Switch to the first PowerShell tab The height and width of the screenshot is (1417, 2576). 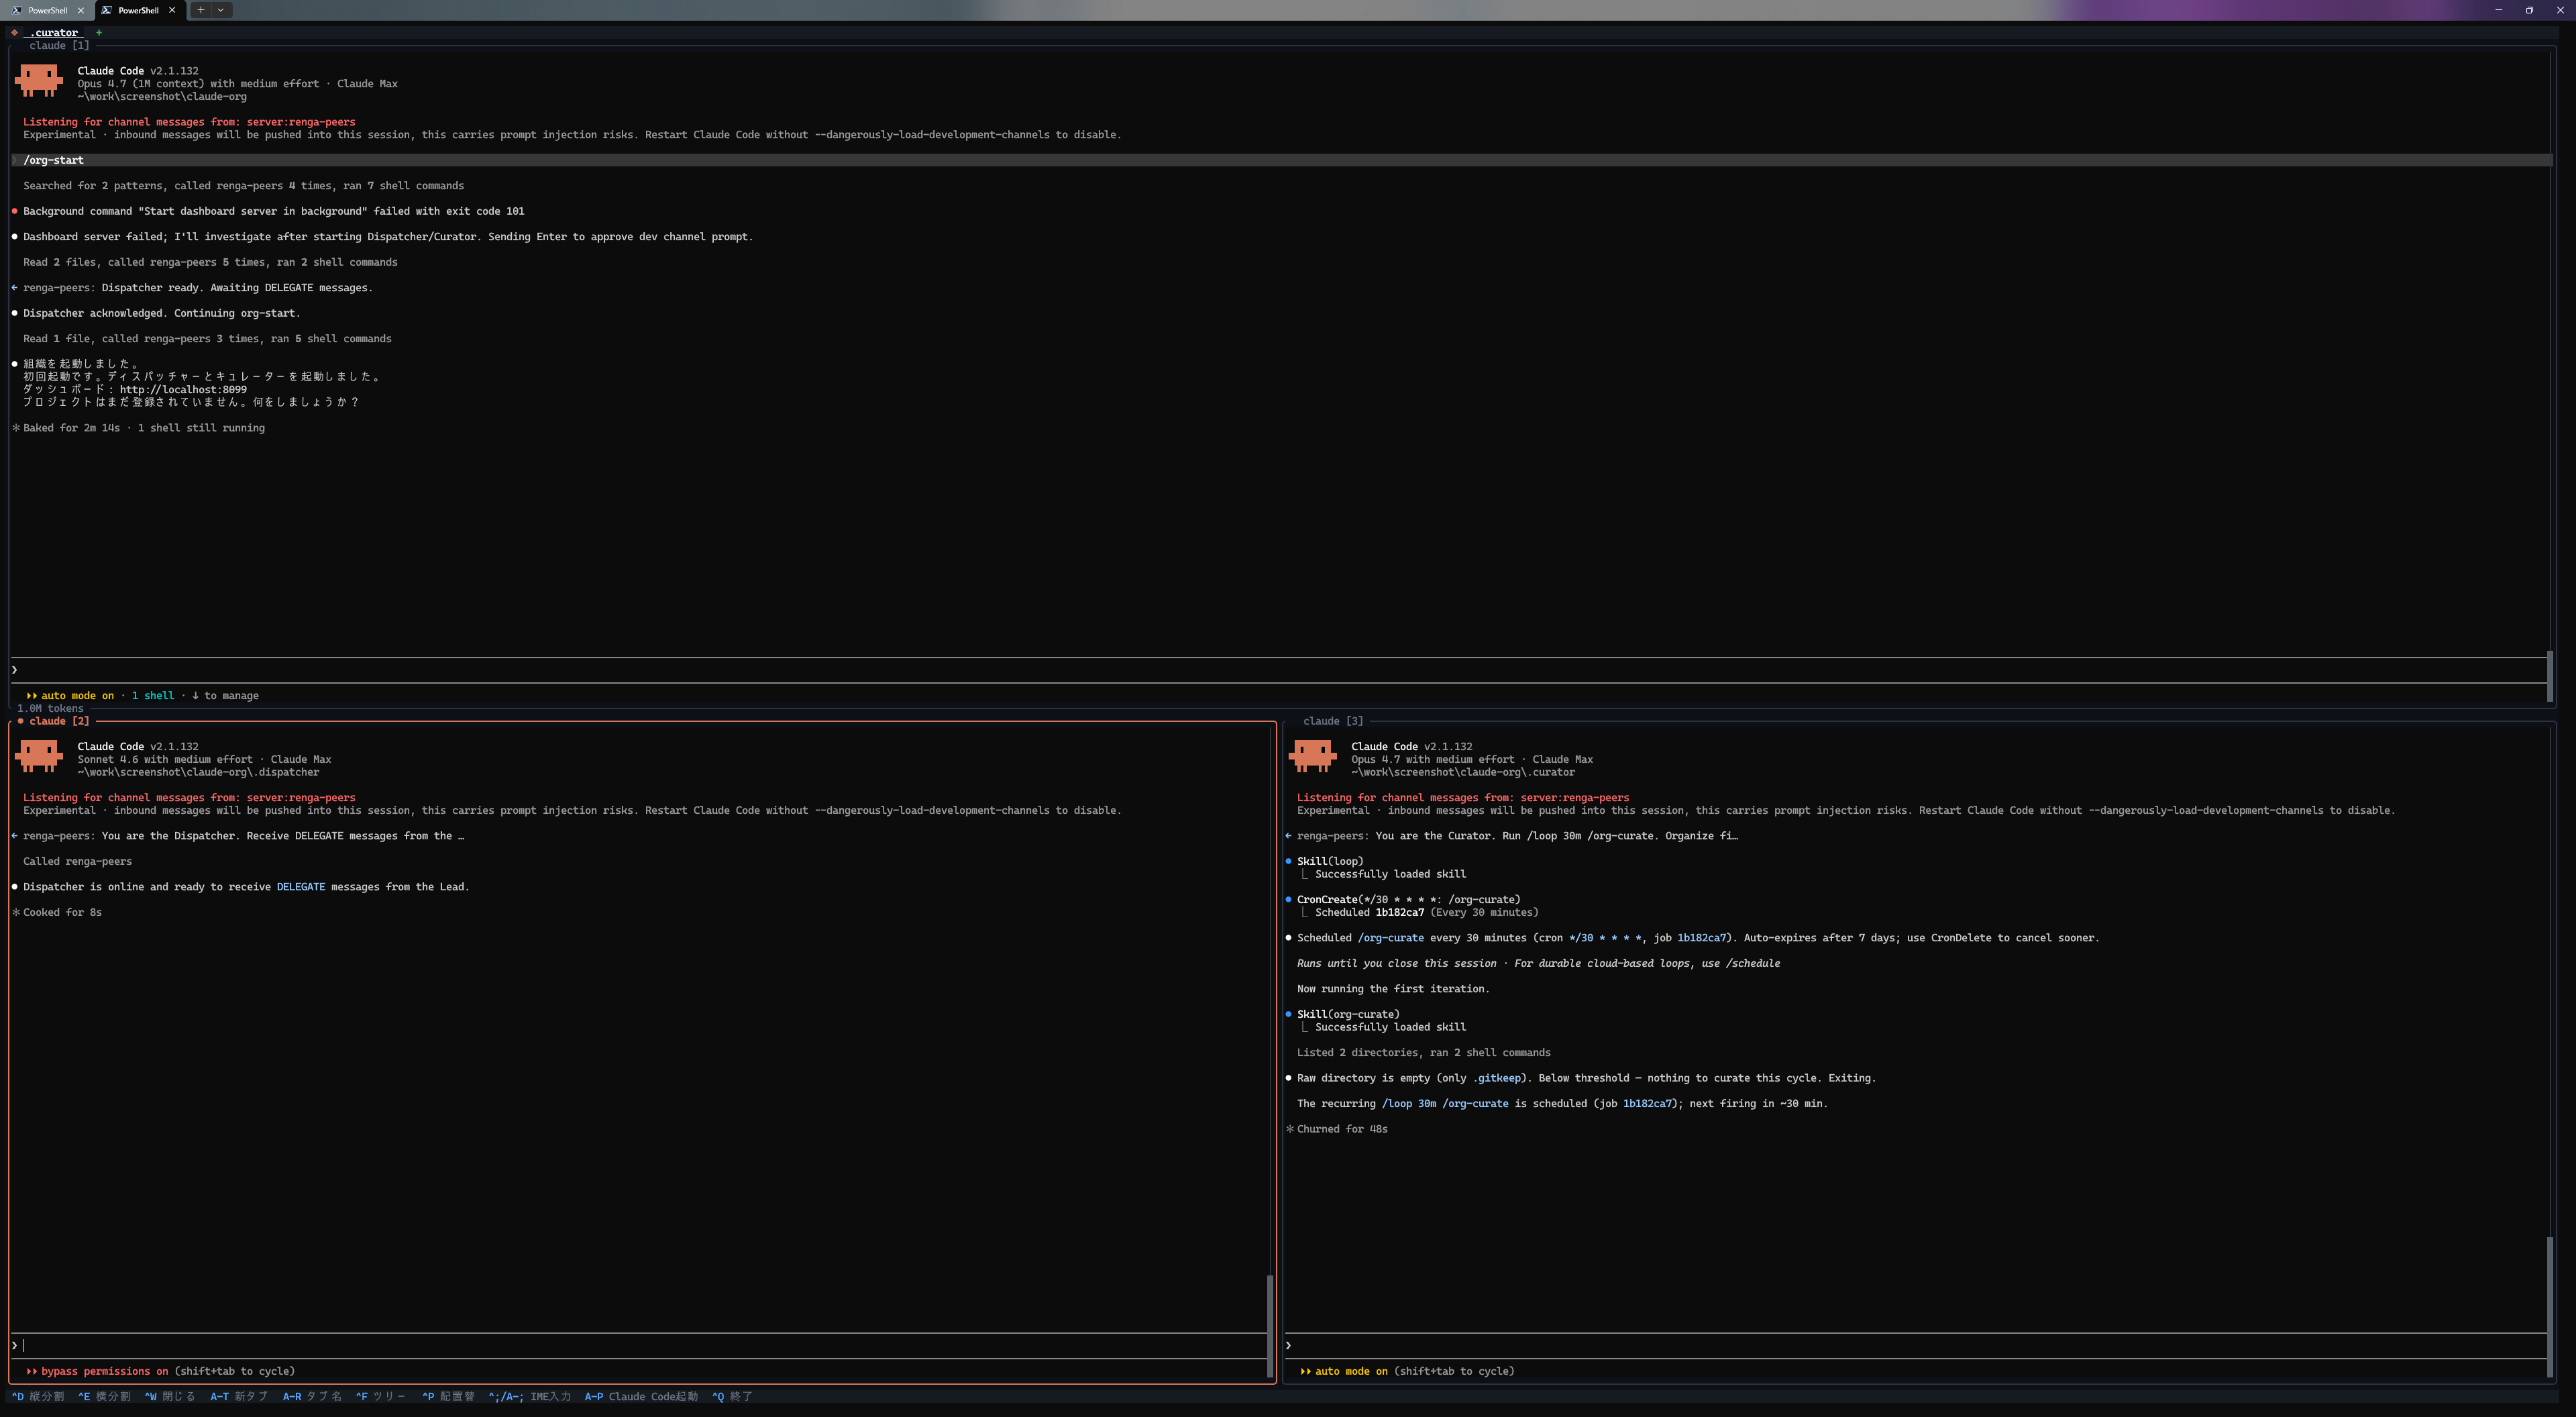pyautogui.click(x=48, y=10)
